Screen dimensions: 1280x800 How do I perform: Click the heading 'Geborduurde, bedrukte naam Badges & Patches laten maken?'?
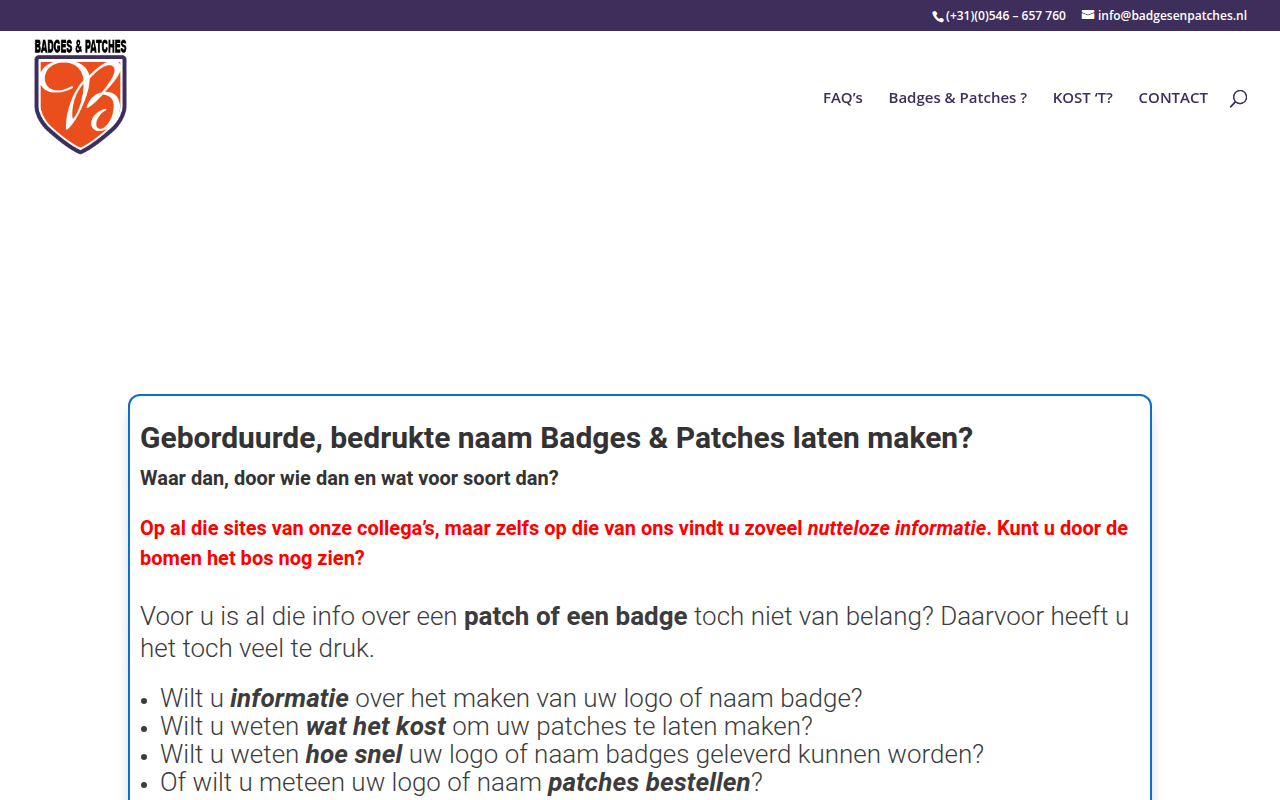(556, 438)
